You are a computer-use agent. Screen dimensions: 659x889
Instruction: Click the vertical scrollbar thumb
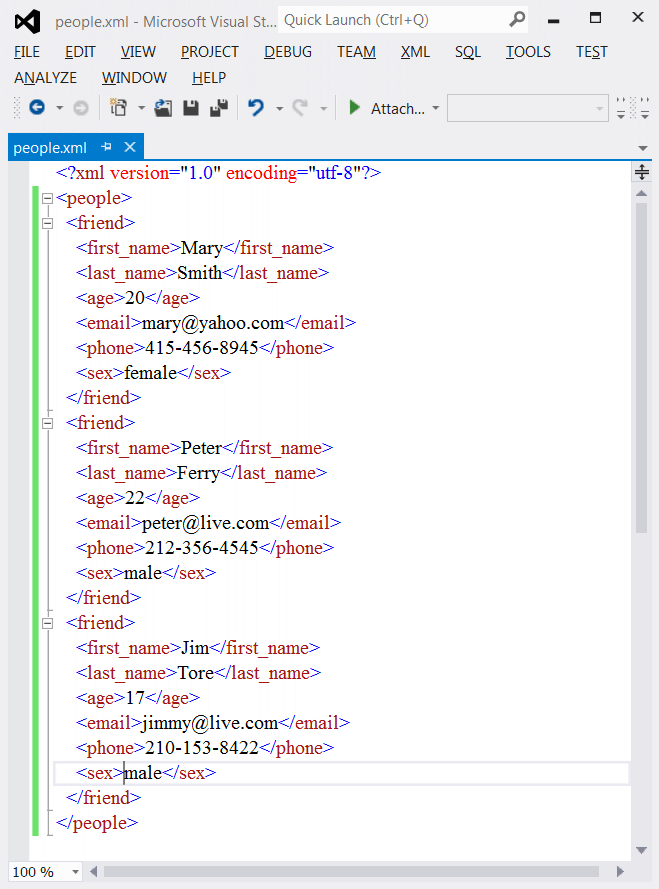[641, 368]
